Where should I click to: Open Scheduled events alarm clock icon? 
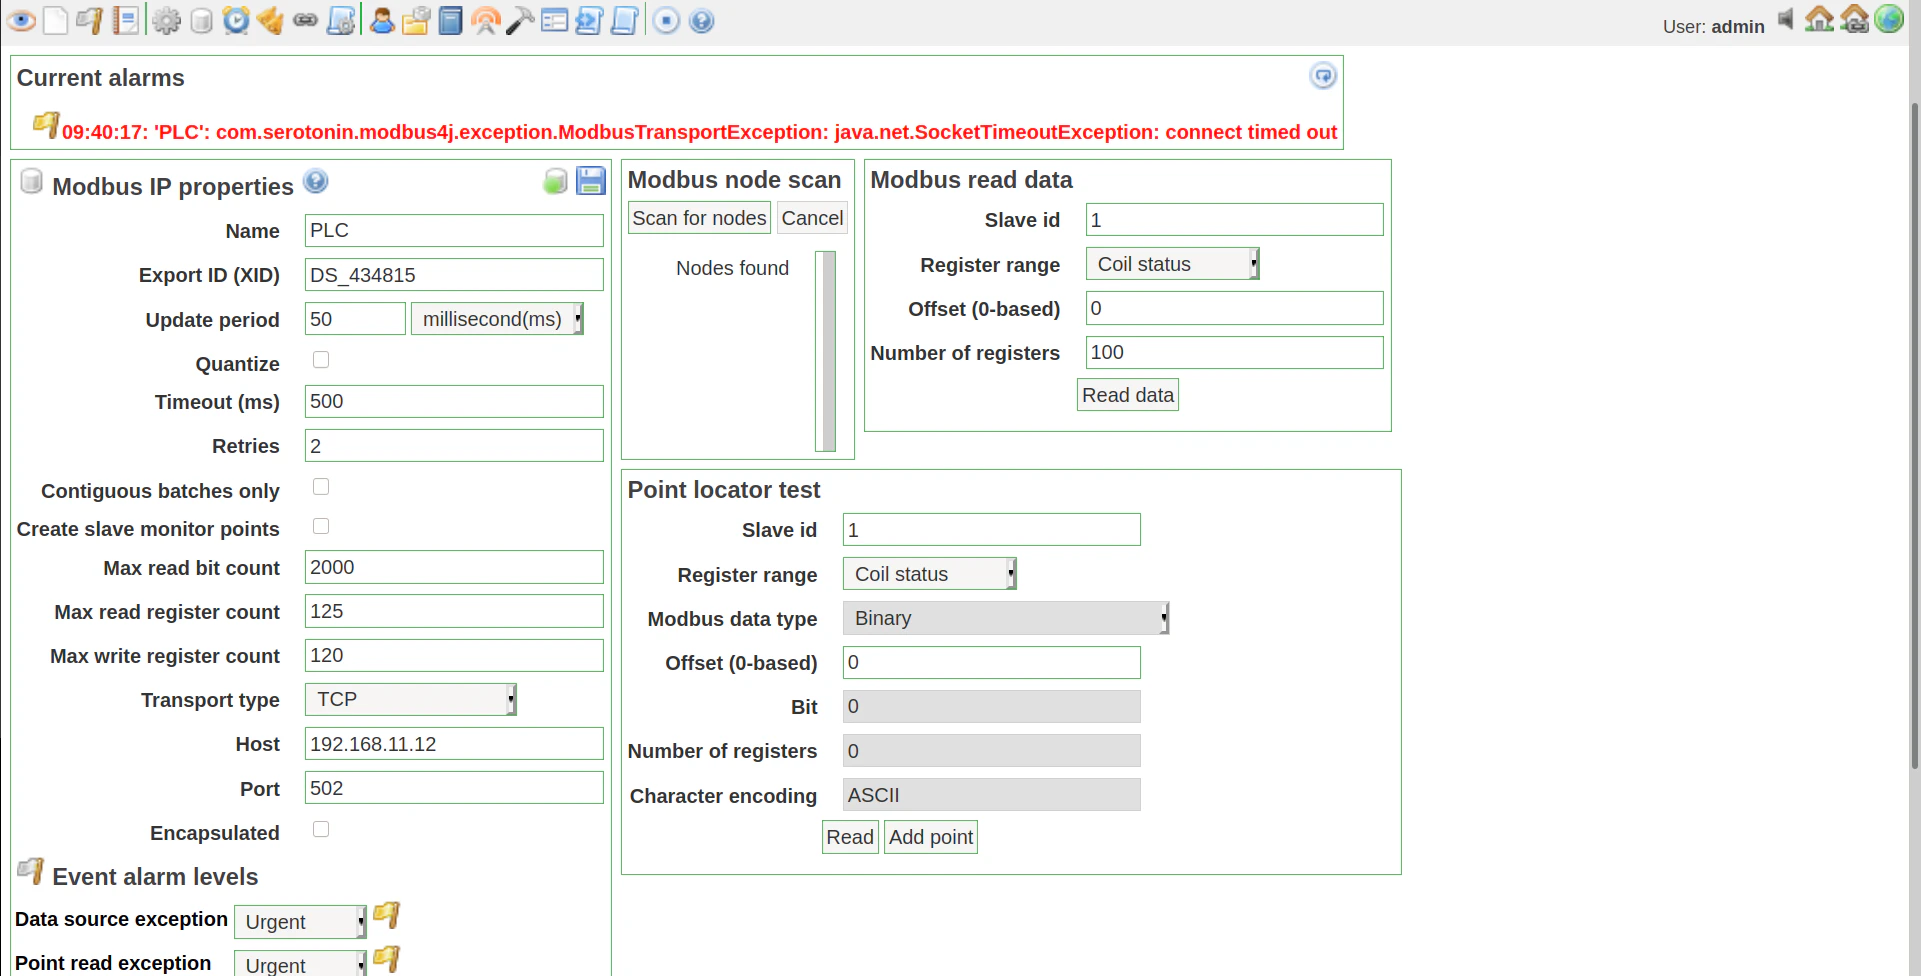tap(236, 20)
